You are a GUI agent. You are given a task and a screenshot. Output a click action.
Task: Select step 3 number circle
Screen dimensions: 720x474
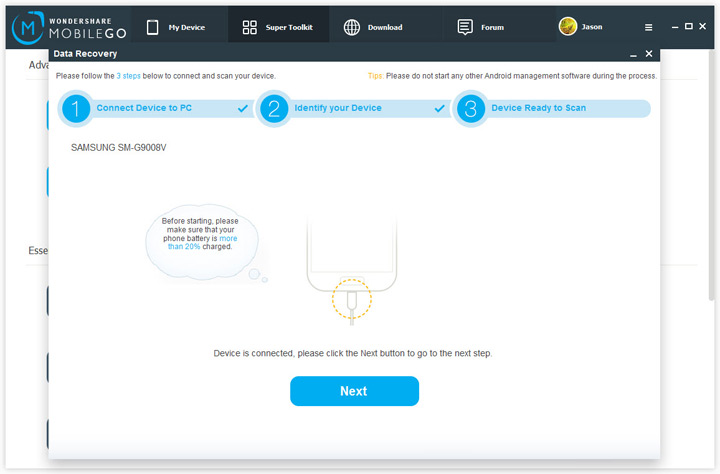pyautogui.click(x=471, y=109)
